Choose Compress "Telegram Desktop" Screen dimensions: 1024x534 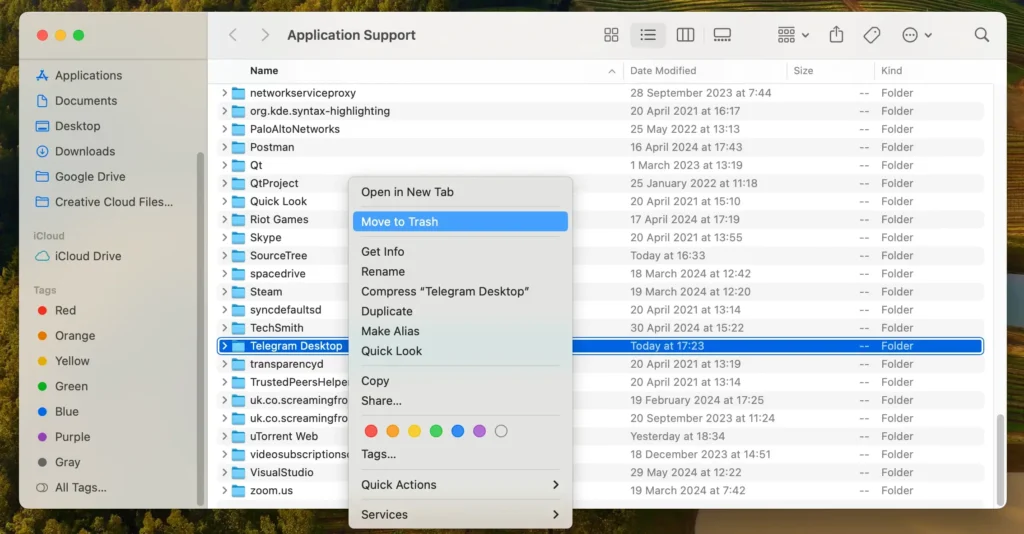(x=460, y=292)
